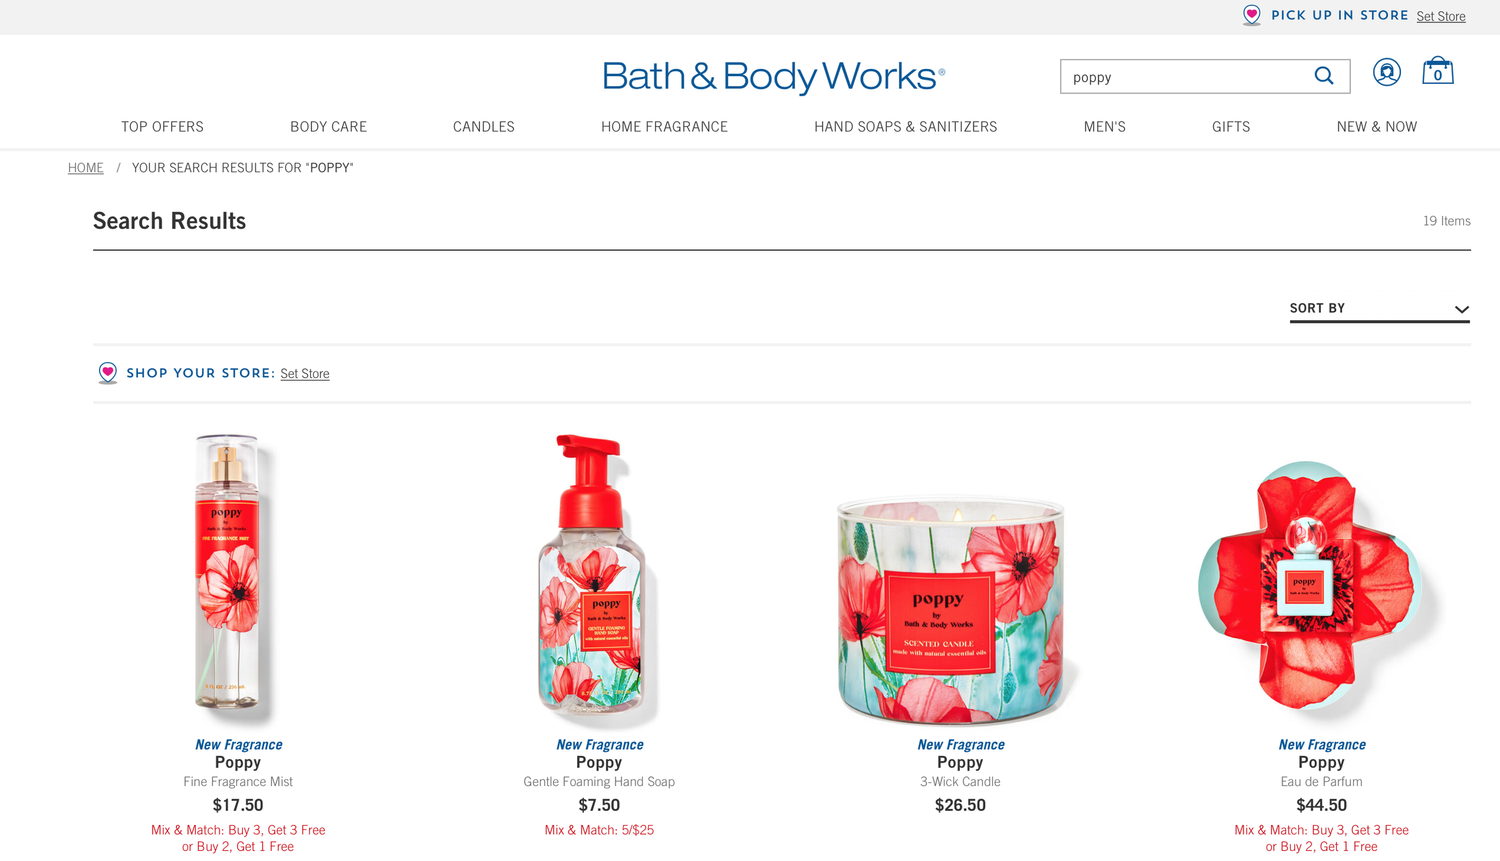Click the Bath & Body Works logo

(x=773, y=76)
